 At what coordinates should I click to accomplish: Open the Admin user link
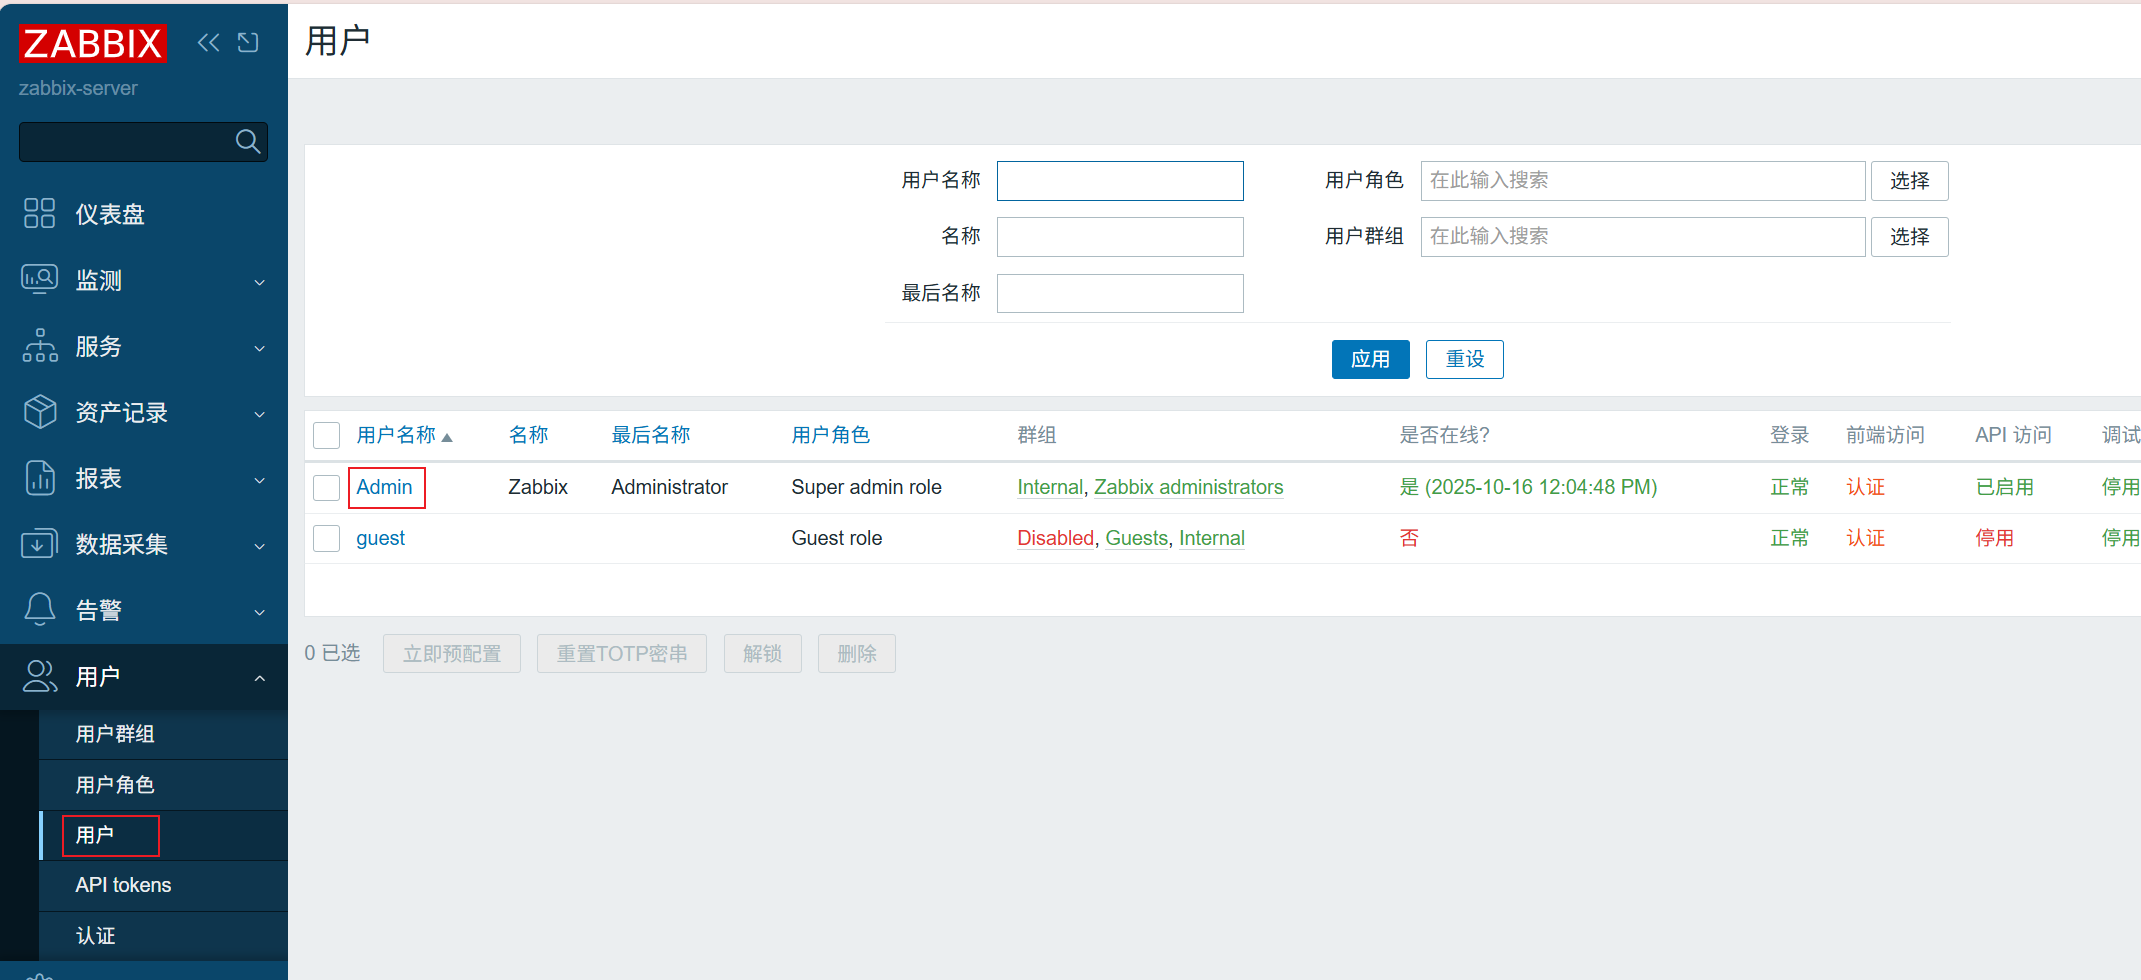pos(384,487)
